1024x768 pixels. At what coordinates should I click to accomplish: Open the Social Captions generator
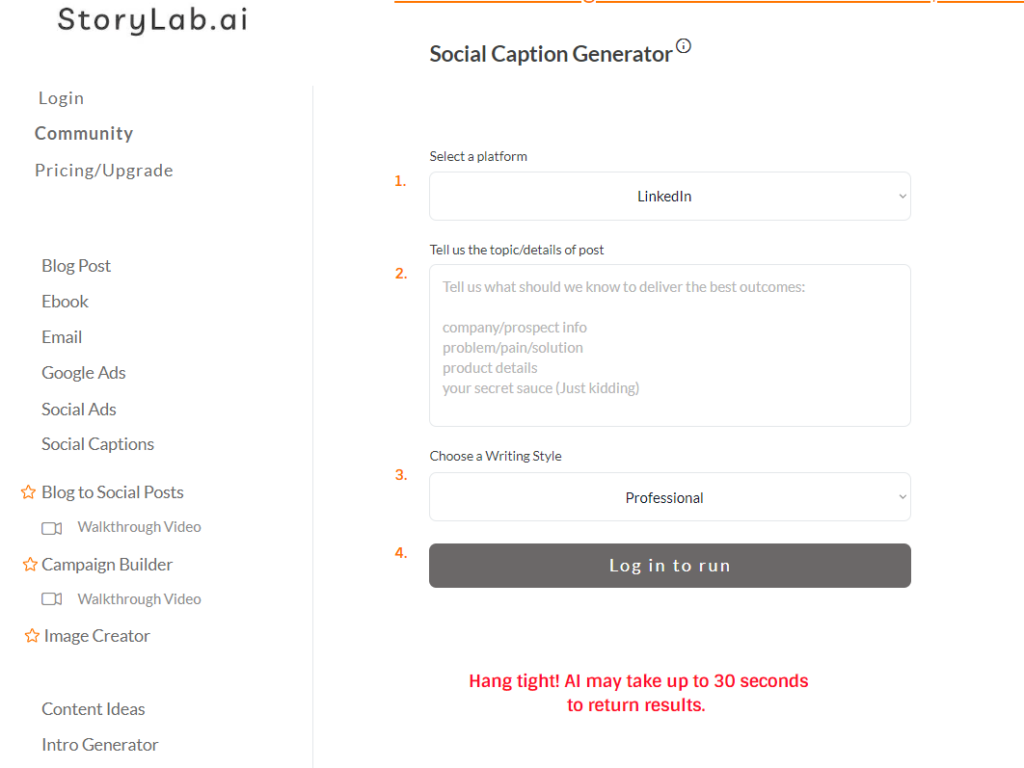pyautogui.click(x=97, y=444)
